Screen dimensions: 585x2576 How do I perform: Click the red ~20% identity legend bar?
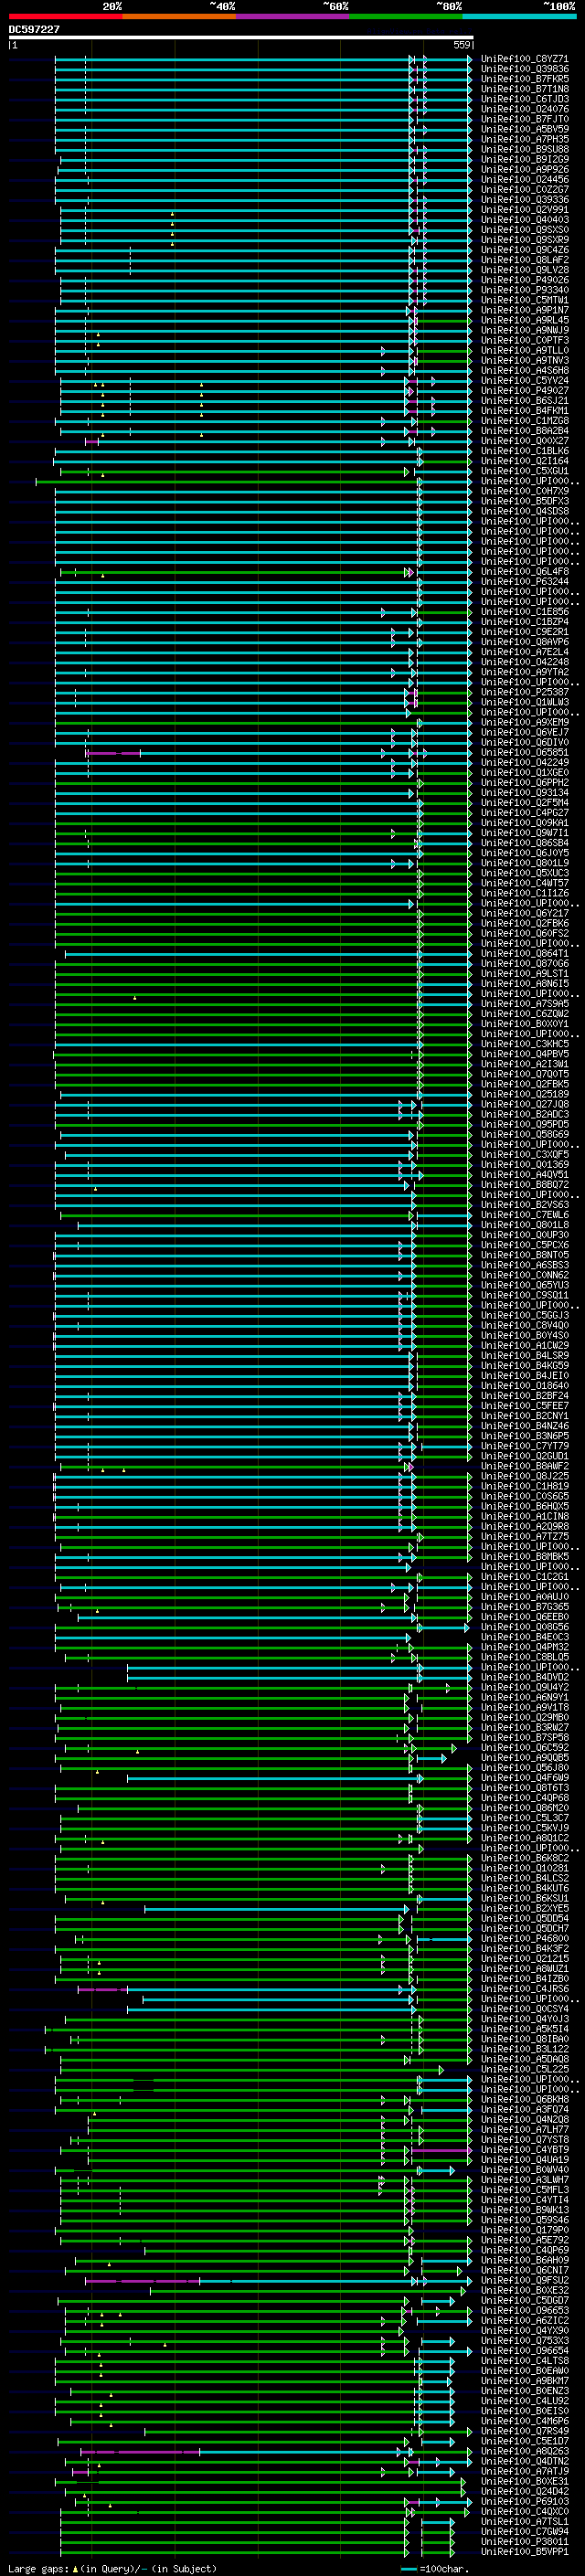65,17
